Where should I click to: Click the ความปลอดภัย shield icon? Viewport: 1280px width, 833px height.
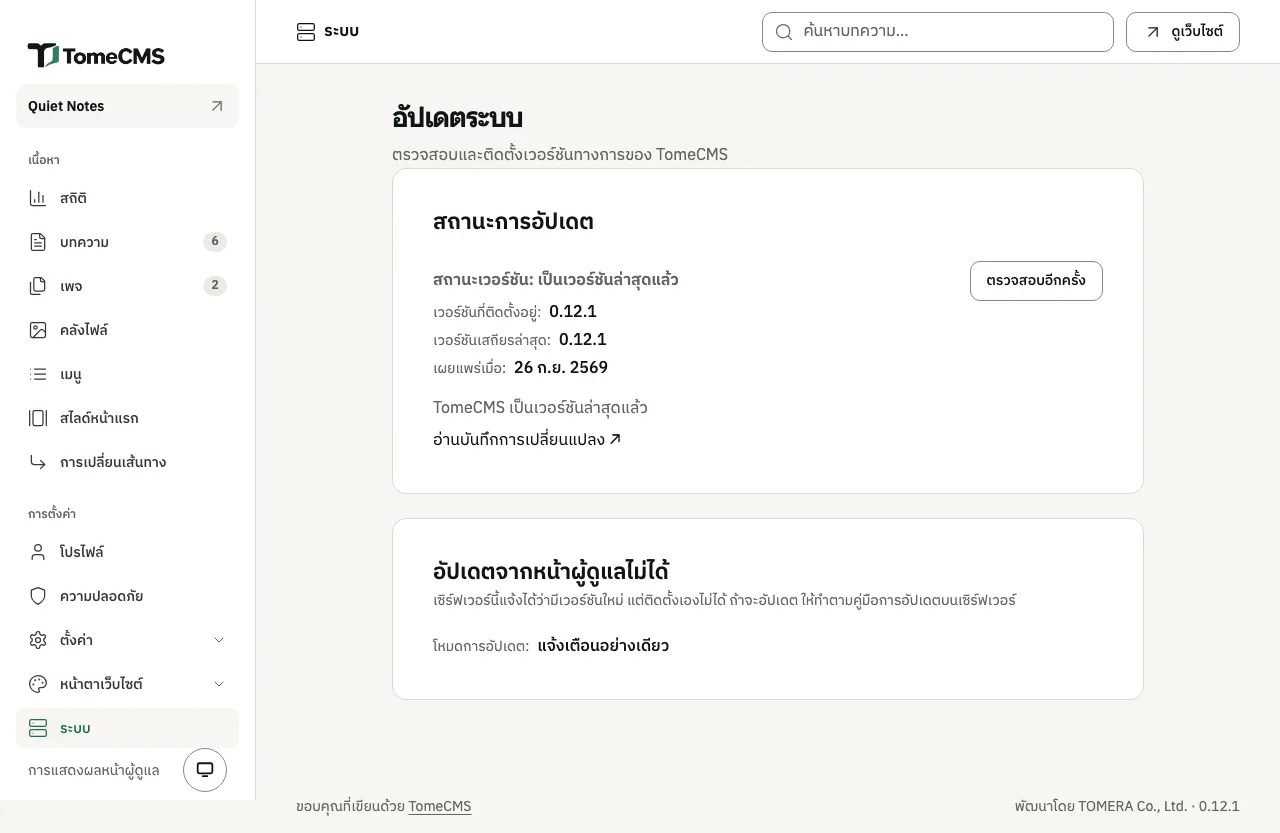pos(38,596)
